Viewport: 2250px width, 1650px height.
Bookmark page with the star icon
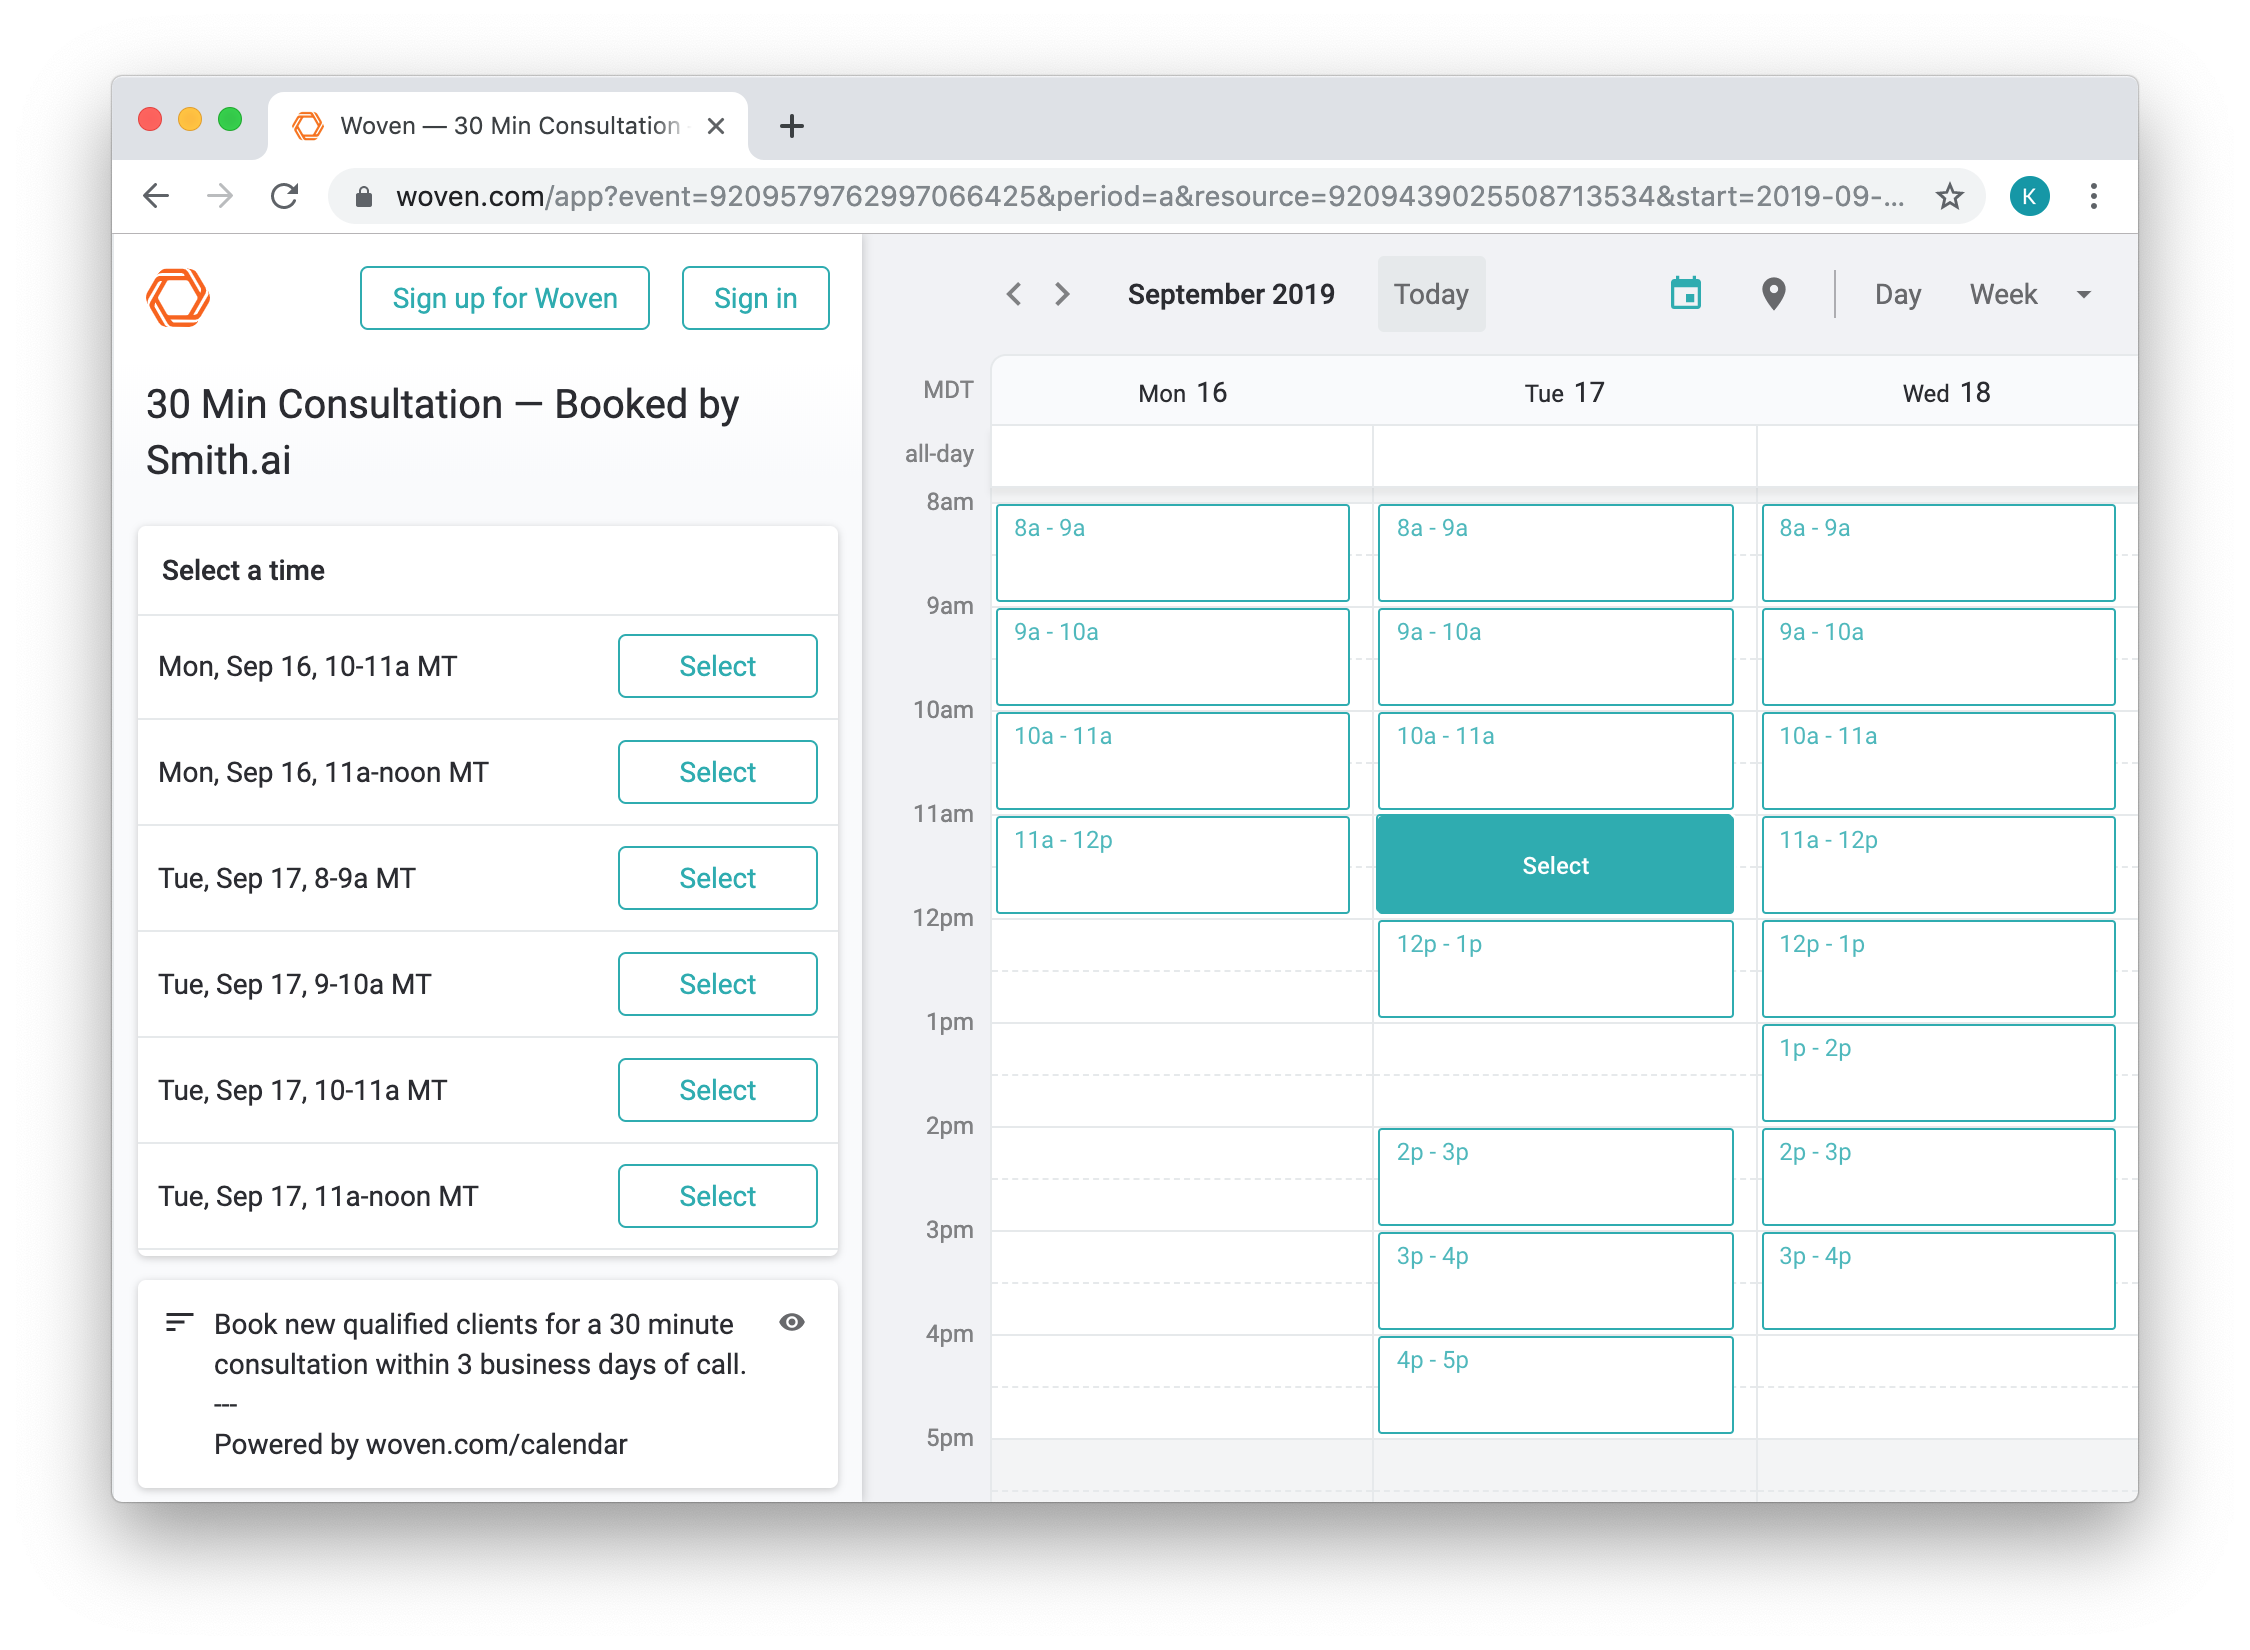pos(1949,196)
